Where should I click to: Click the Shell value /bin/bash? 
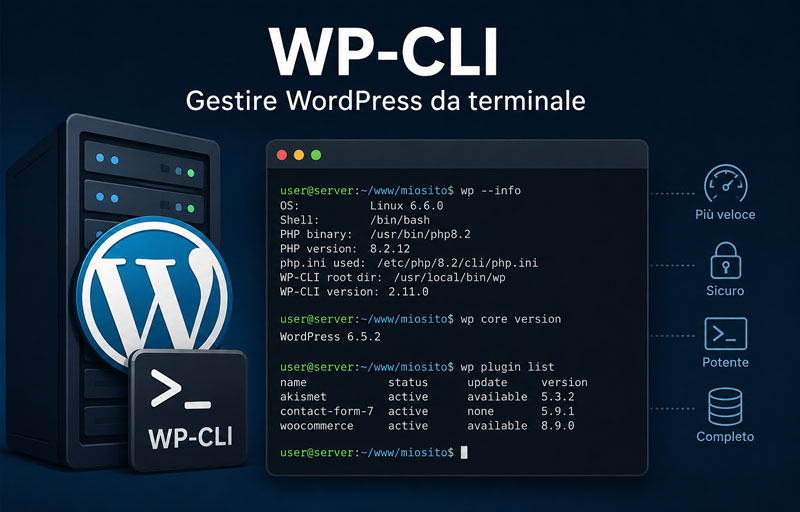pyautogui.click(x=400, y=220)
